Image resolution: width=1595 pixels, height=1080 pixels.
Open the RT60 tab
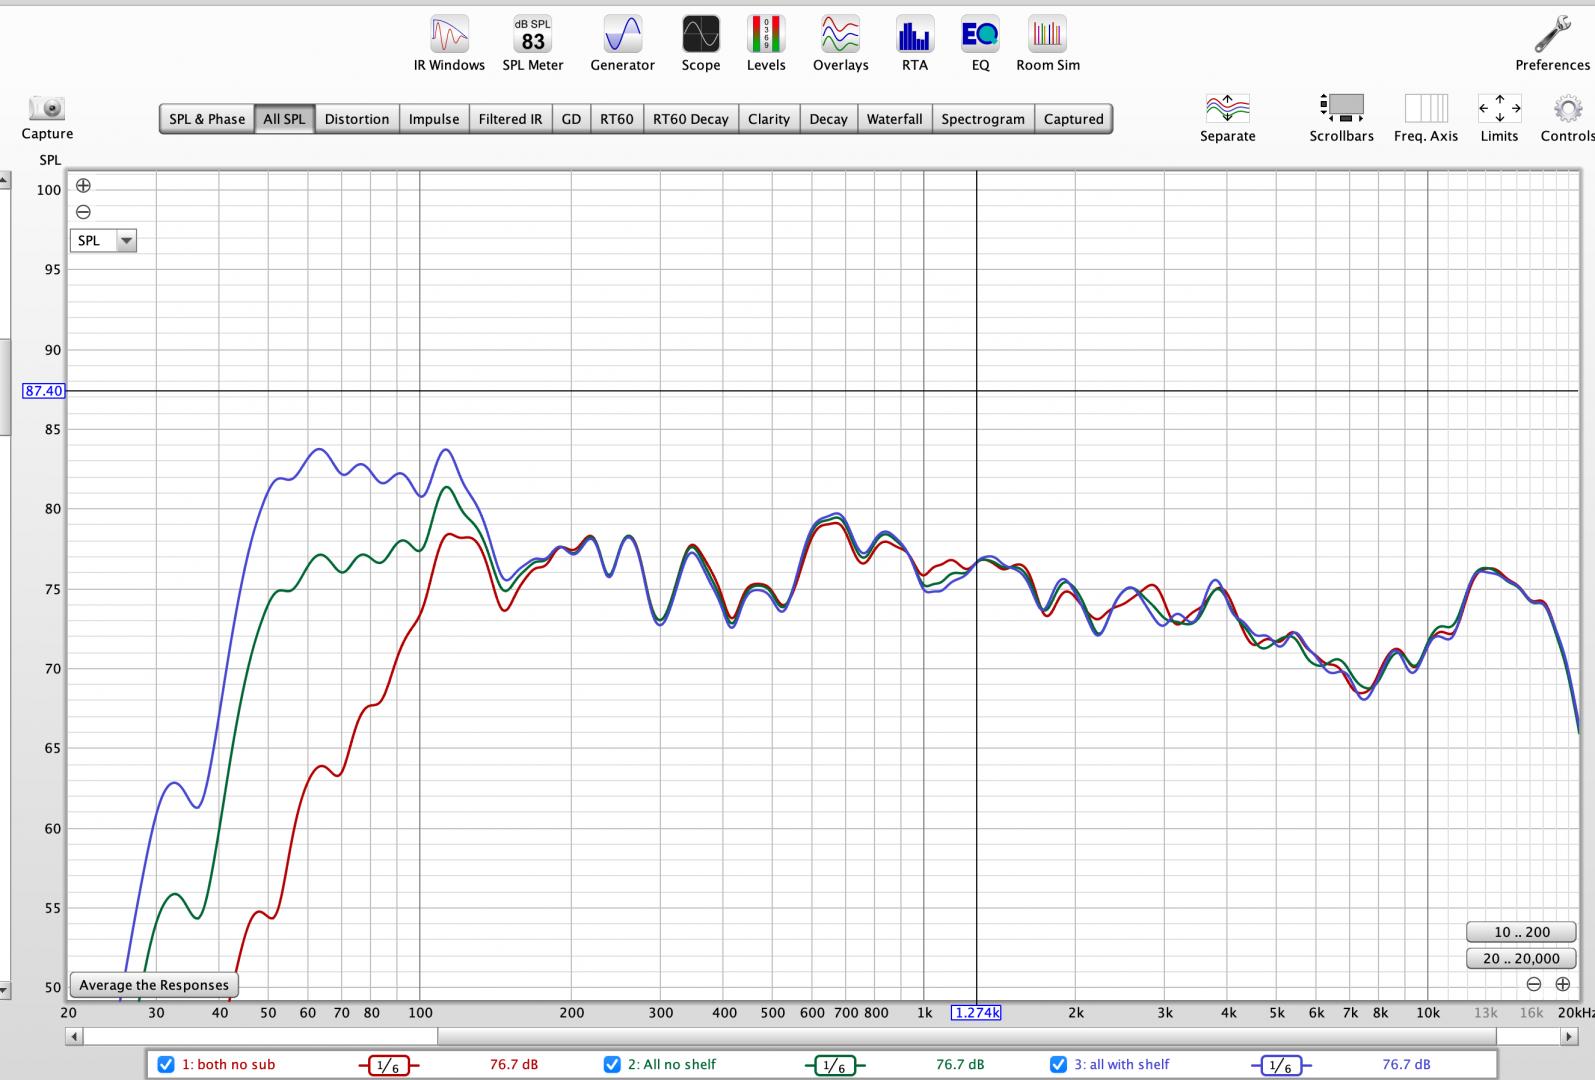pos(617,119)
